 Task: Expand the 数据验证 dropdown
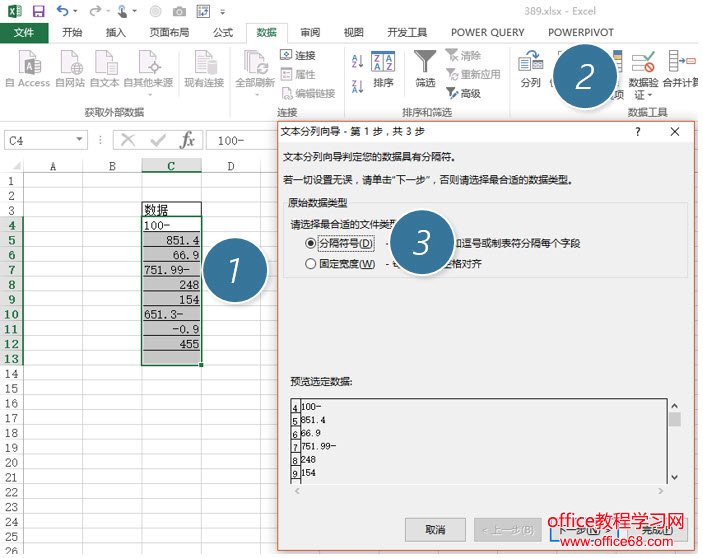pos(643,94)
